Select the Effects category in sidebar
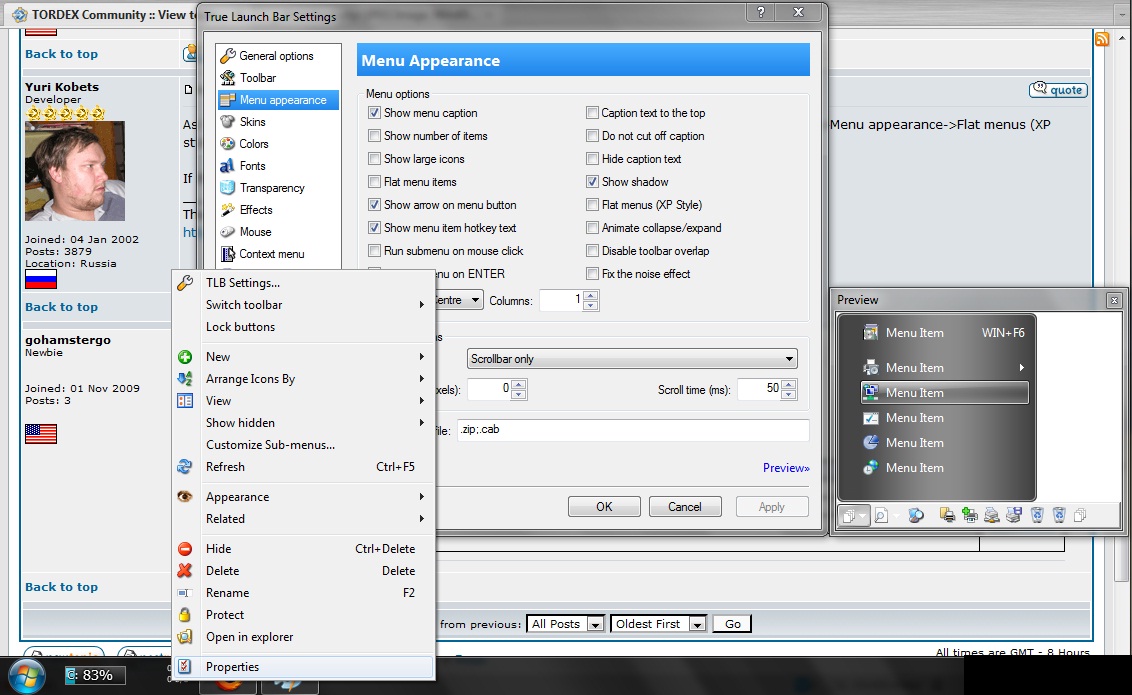This screenshot has height=695, width=1132. tap(247, 210)
